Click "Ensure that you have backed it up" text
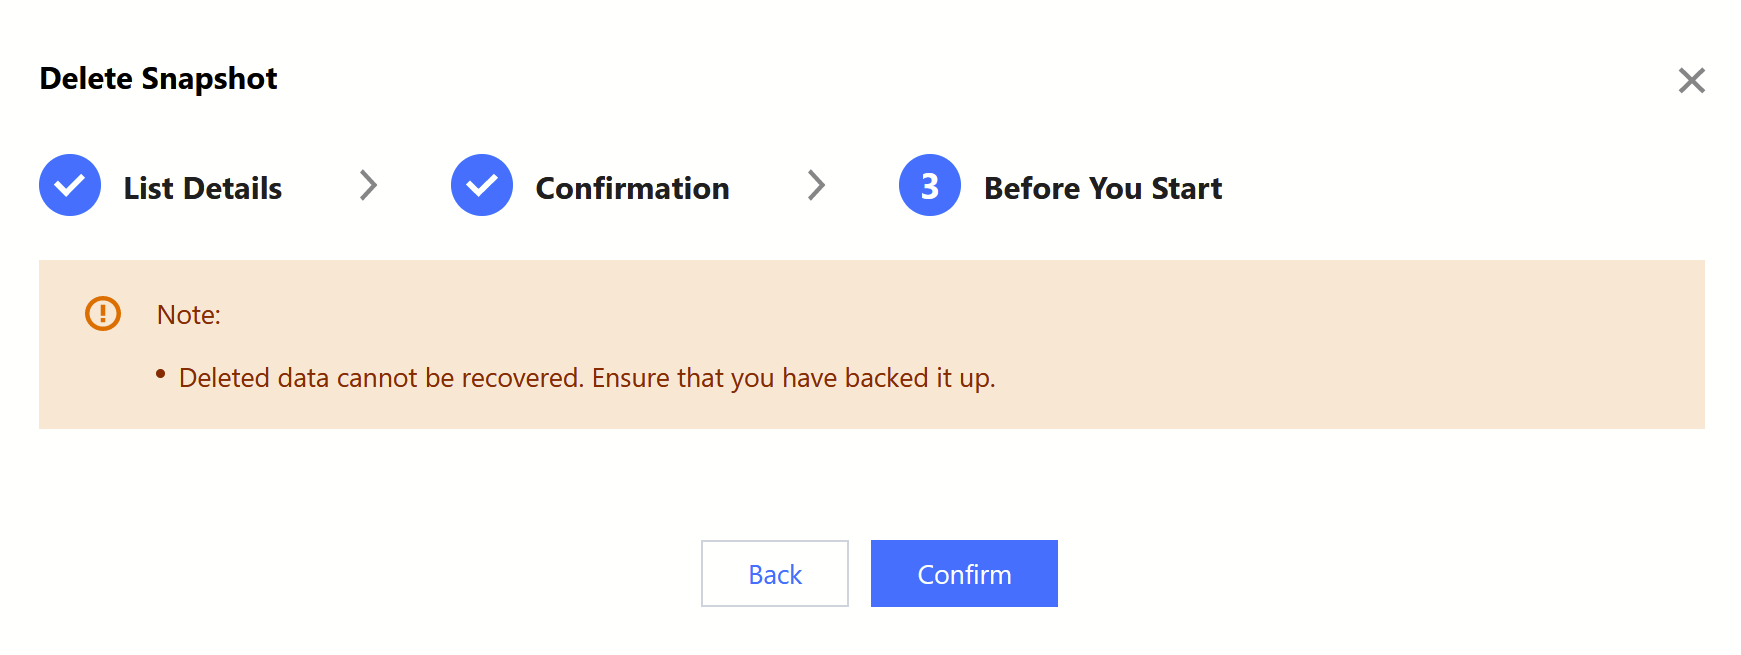This screenshot has width=1741, height=655. click(793, 378)
